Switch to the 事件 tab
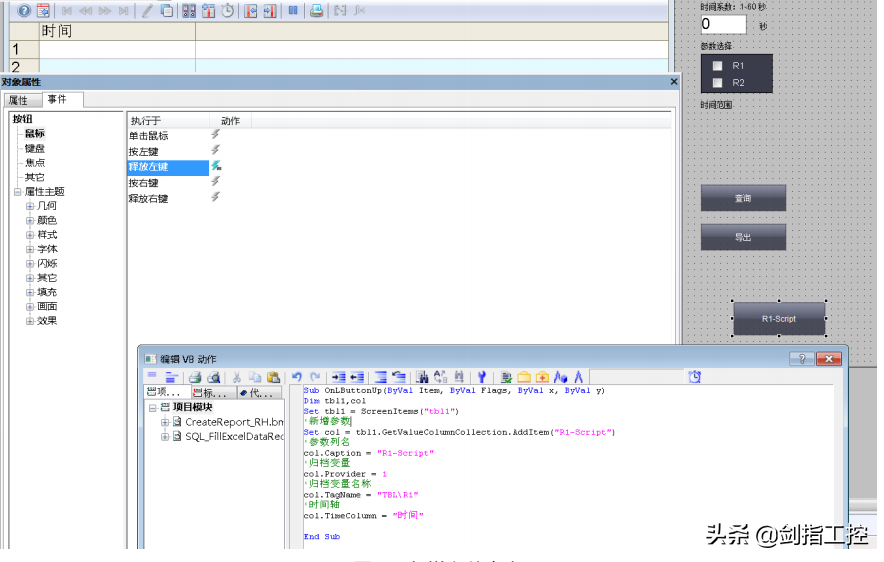The width and height of the screenshot is (884, 562). [x=56, y=100]
